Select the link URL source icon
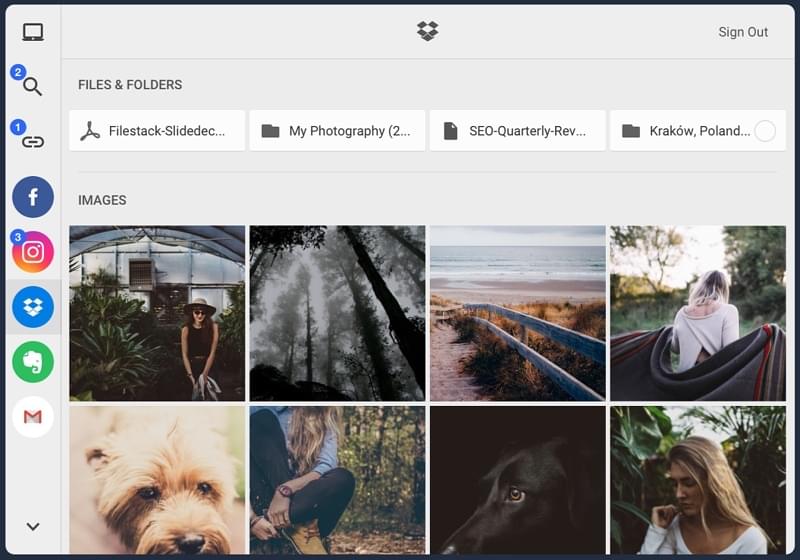 coord(32,141)
